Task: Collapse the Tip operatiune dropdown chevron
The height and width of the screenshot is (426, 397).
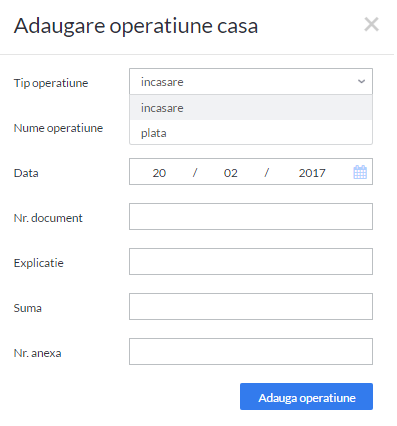Action: click(x=361, y=82)
